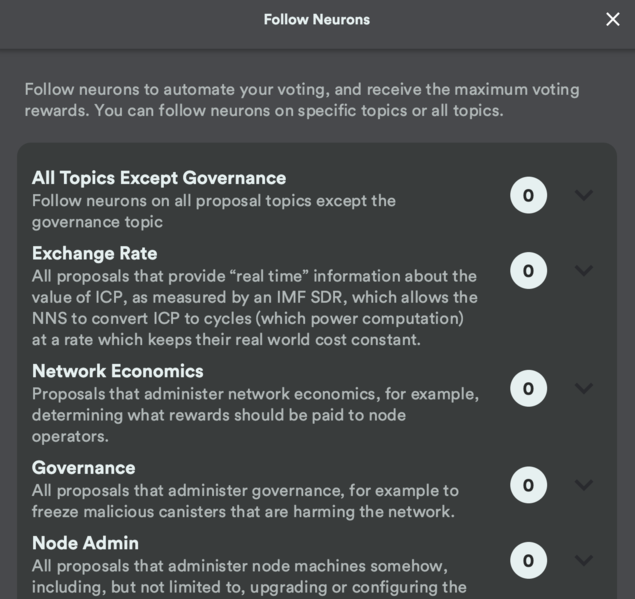The image size is (635, 599).
Task: Click the Exchange Rate description about ICP value
Action: tap(254, 307)
